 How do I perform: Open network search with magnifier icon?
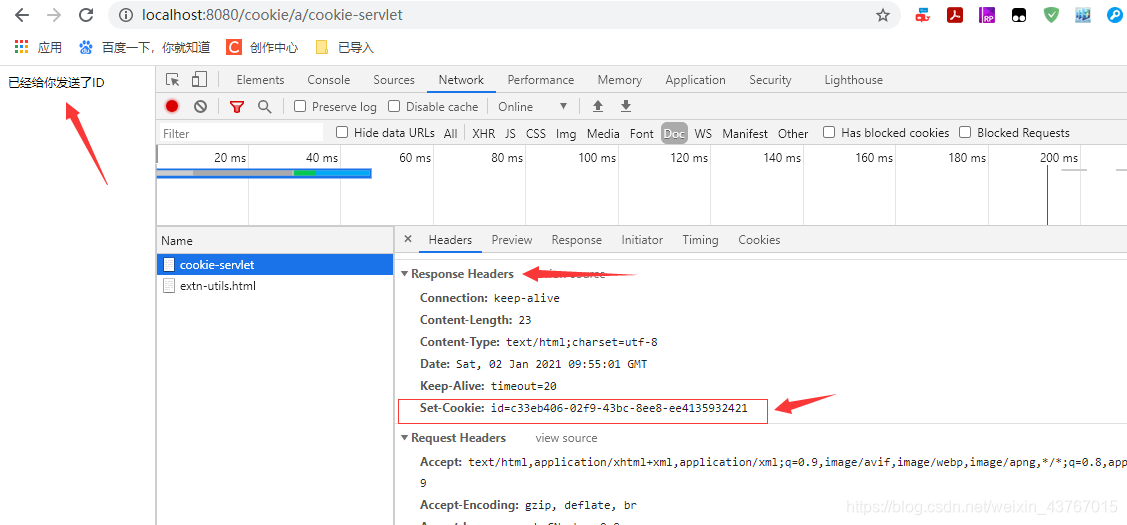coord(264,106)
